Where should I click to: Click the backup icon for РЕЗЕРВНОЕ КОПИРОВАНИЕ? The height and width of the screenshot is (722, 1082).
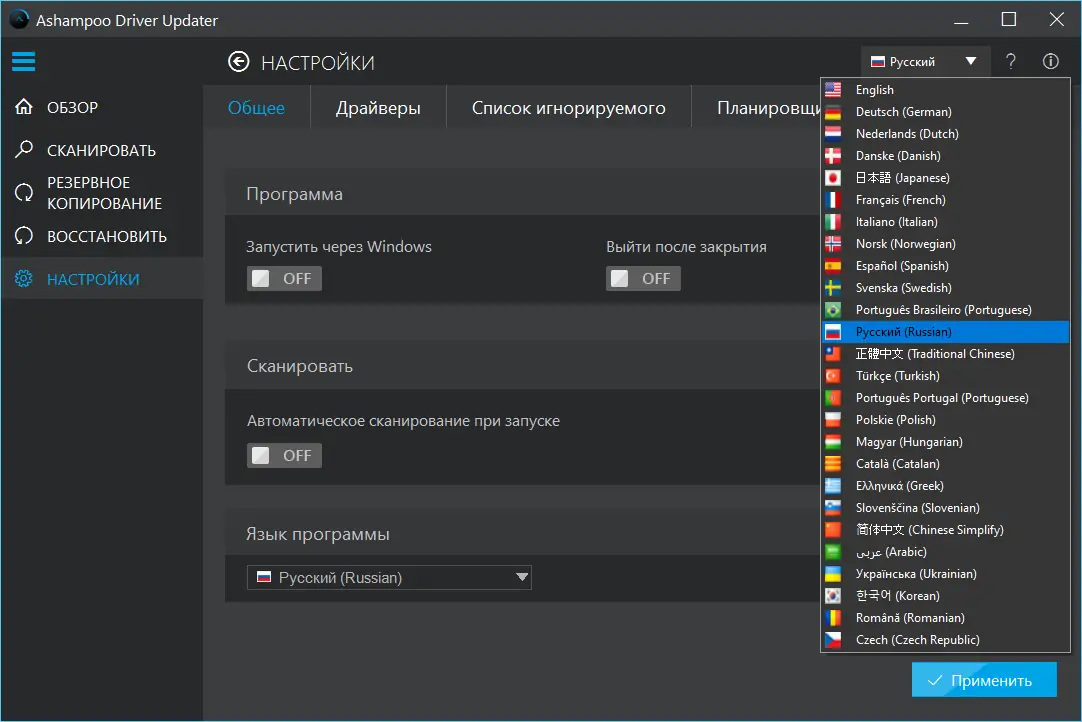pos(24,193)
